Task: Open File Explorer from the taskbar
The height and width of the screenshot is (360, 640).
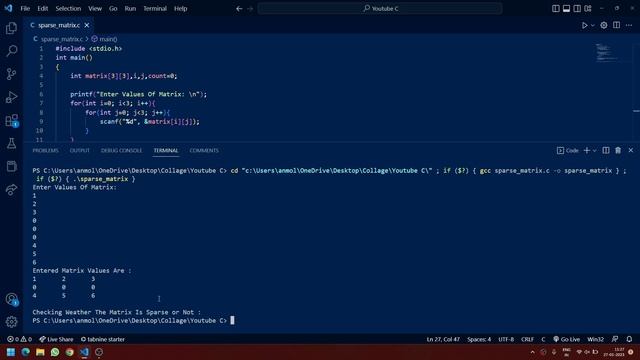Action: coord(40,352)
